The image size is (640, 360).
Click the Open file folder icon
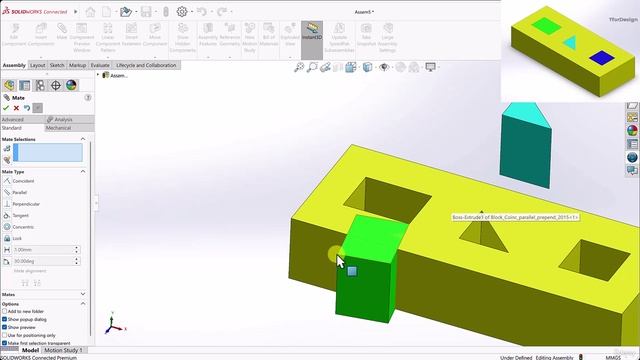tap(126, 11)
